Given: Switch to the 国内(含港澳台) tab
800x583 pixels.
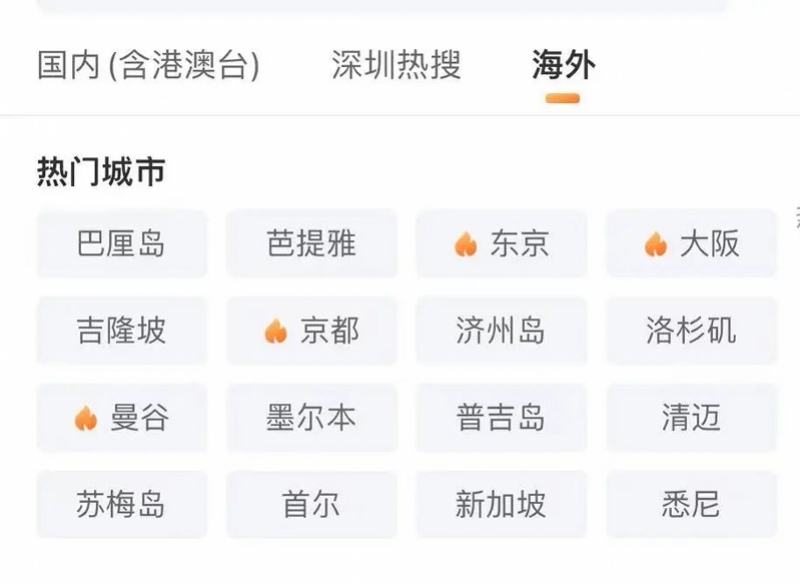Looking at the screenshot, I should tap(148, 65).
